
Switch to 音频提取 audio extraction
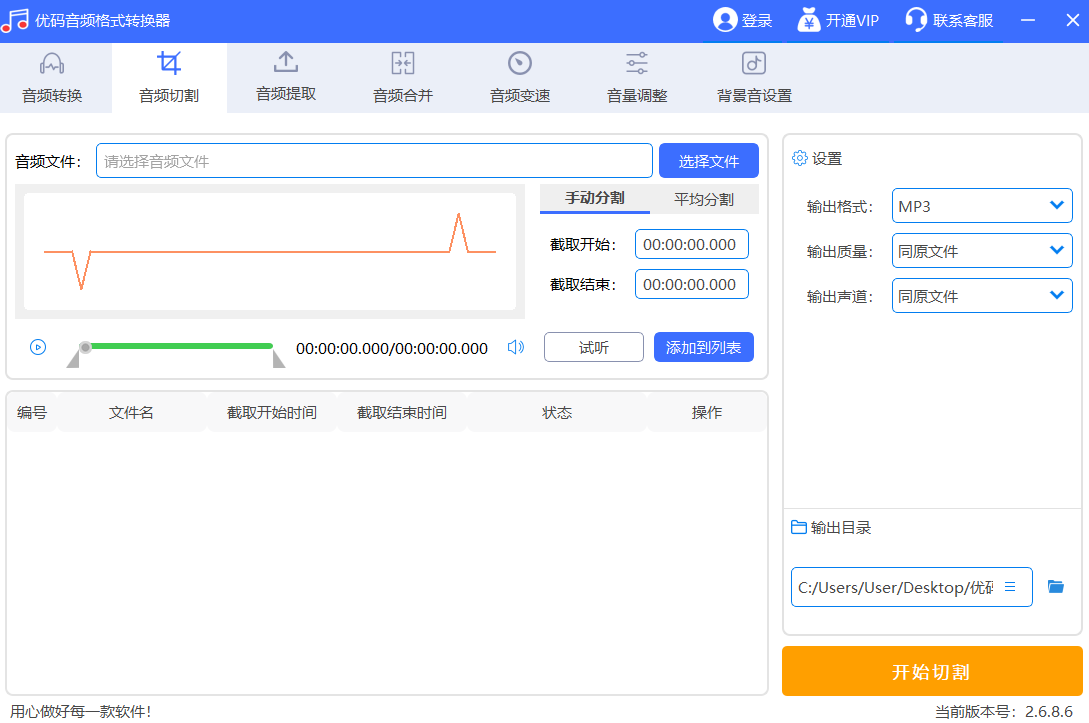click(286, 78)
